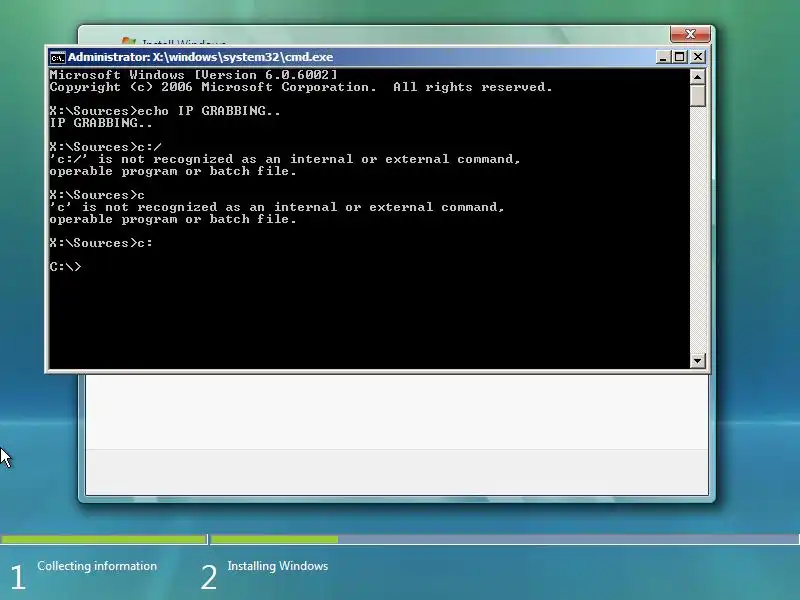Open the cmd.exe system menu icon
This screenshot has width=800, height=600.
click(x=57, y=57)
